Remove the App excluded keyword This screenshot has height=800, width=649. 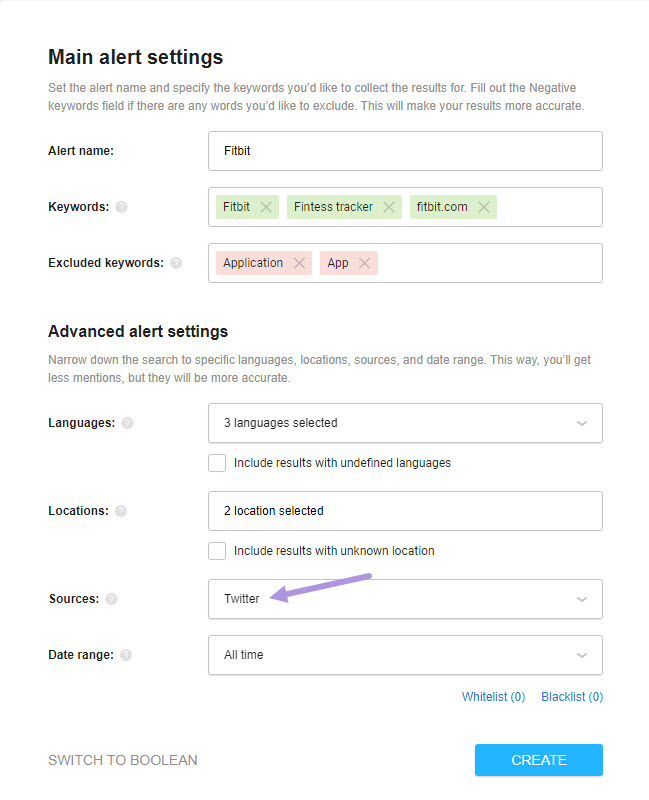point(364,263)
